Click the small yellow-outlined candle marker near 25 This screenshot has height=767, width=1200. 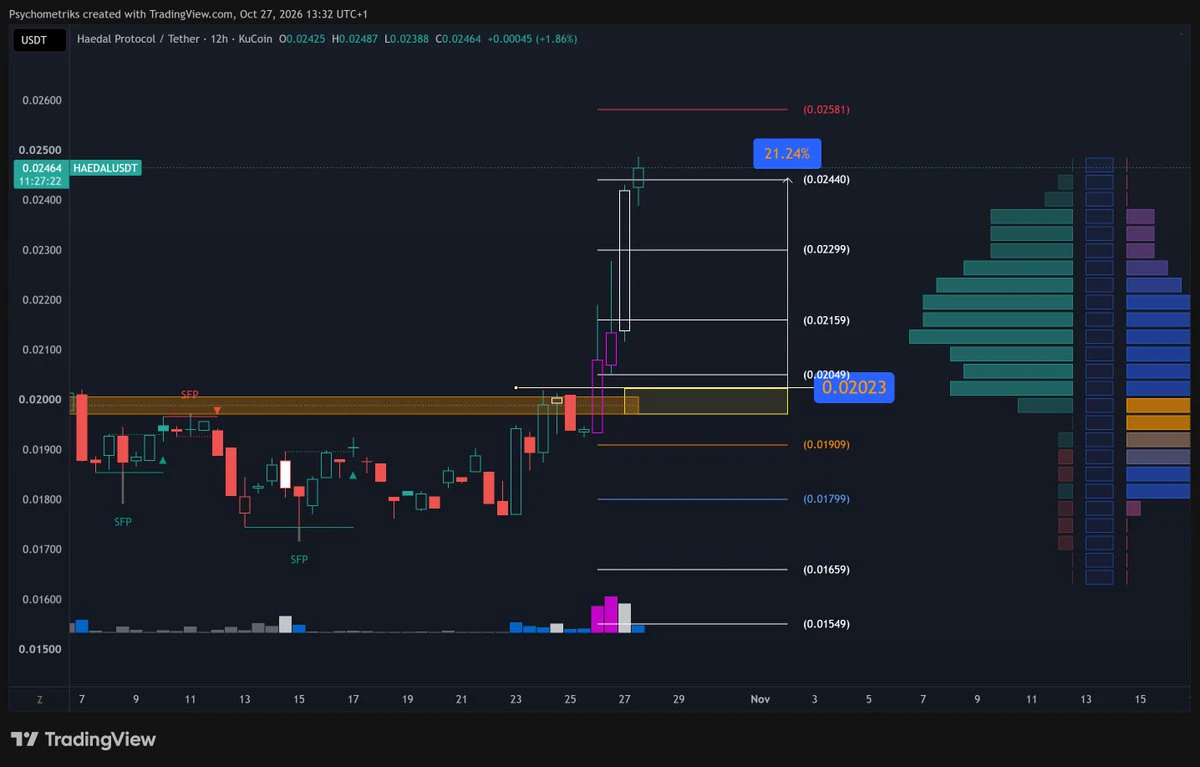(557, 400)
